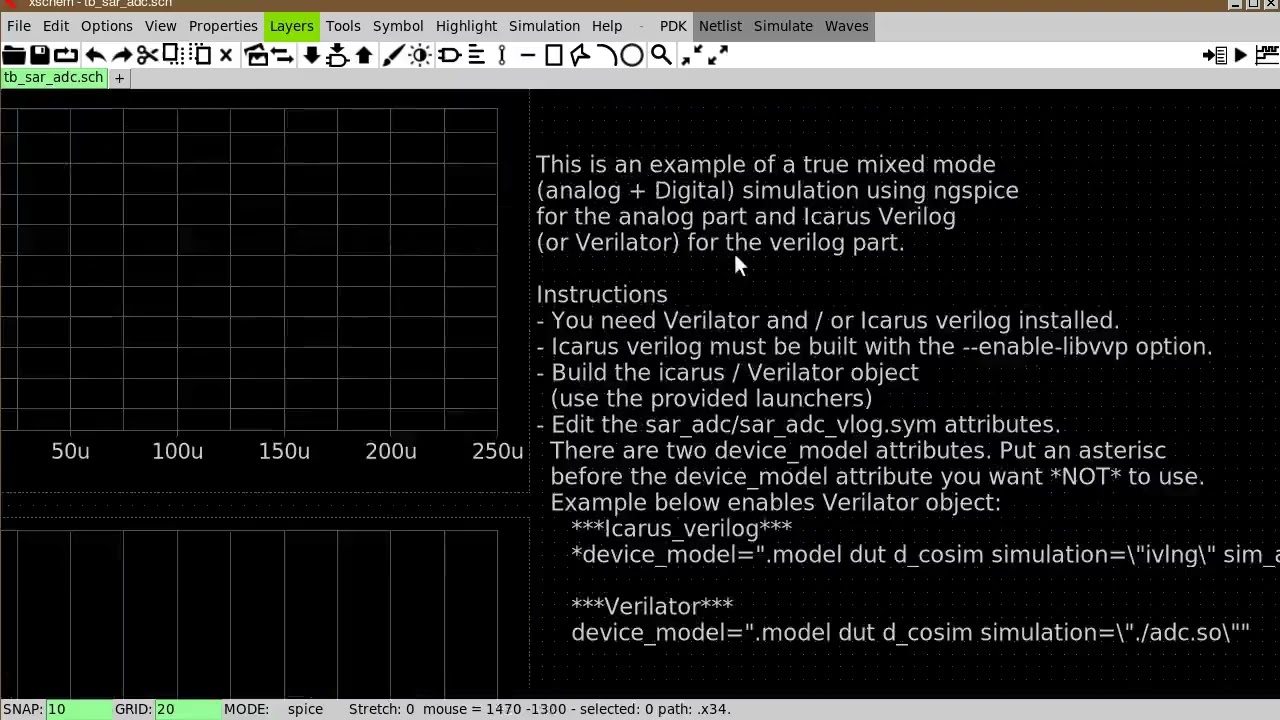Open the waveform viewer icon
1280x720 pixels.
pos(1267,55)
